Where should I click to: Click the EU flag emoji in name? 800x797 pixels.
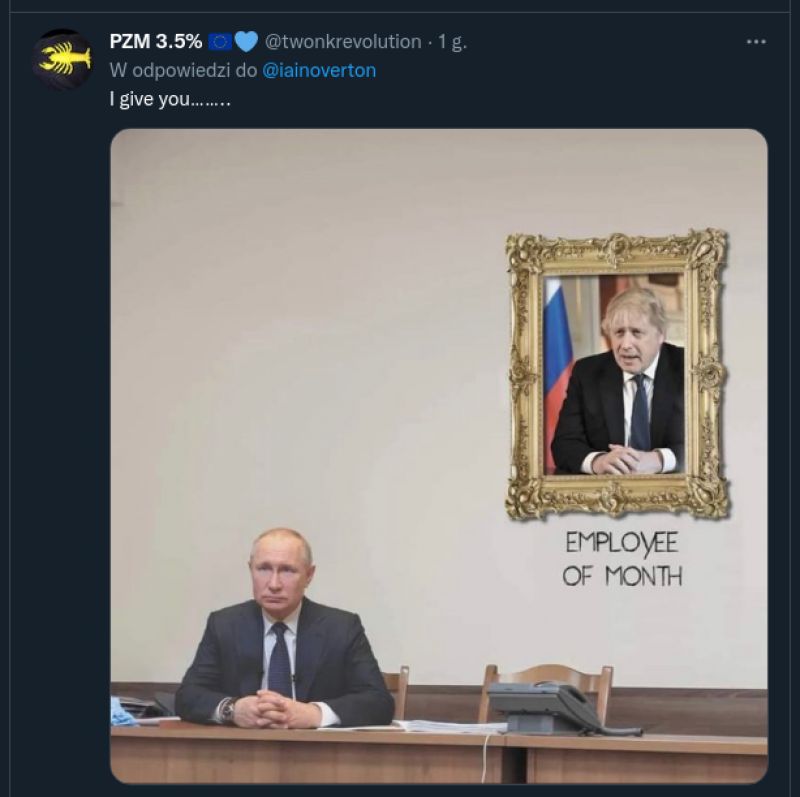click(x=220, y=42)
